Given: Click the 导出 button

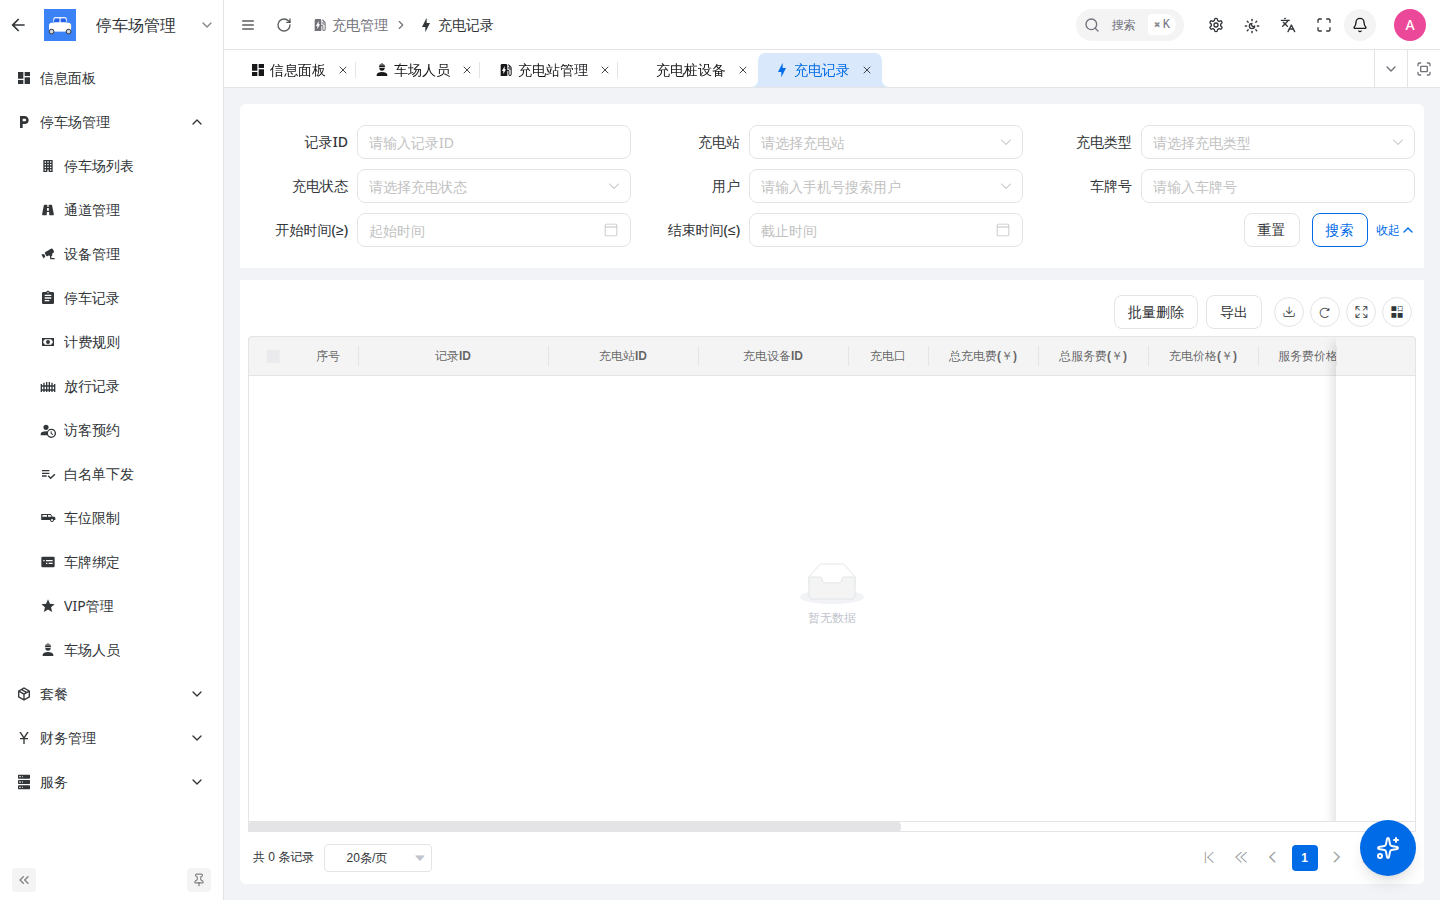Looking at the screenshot, I should click(x=1233, y=312).
